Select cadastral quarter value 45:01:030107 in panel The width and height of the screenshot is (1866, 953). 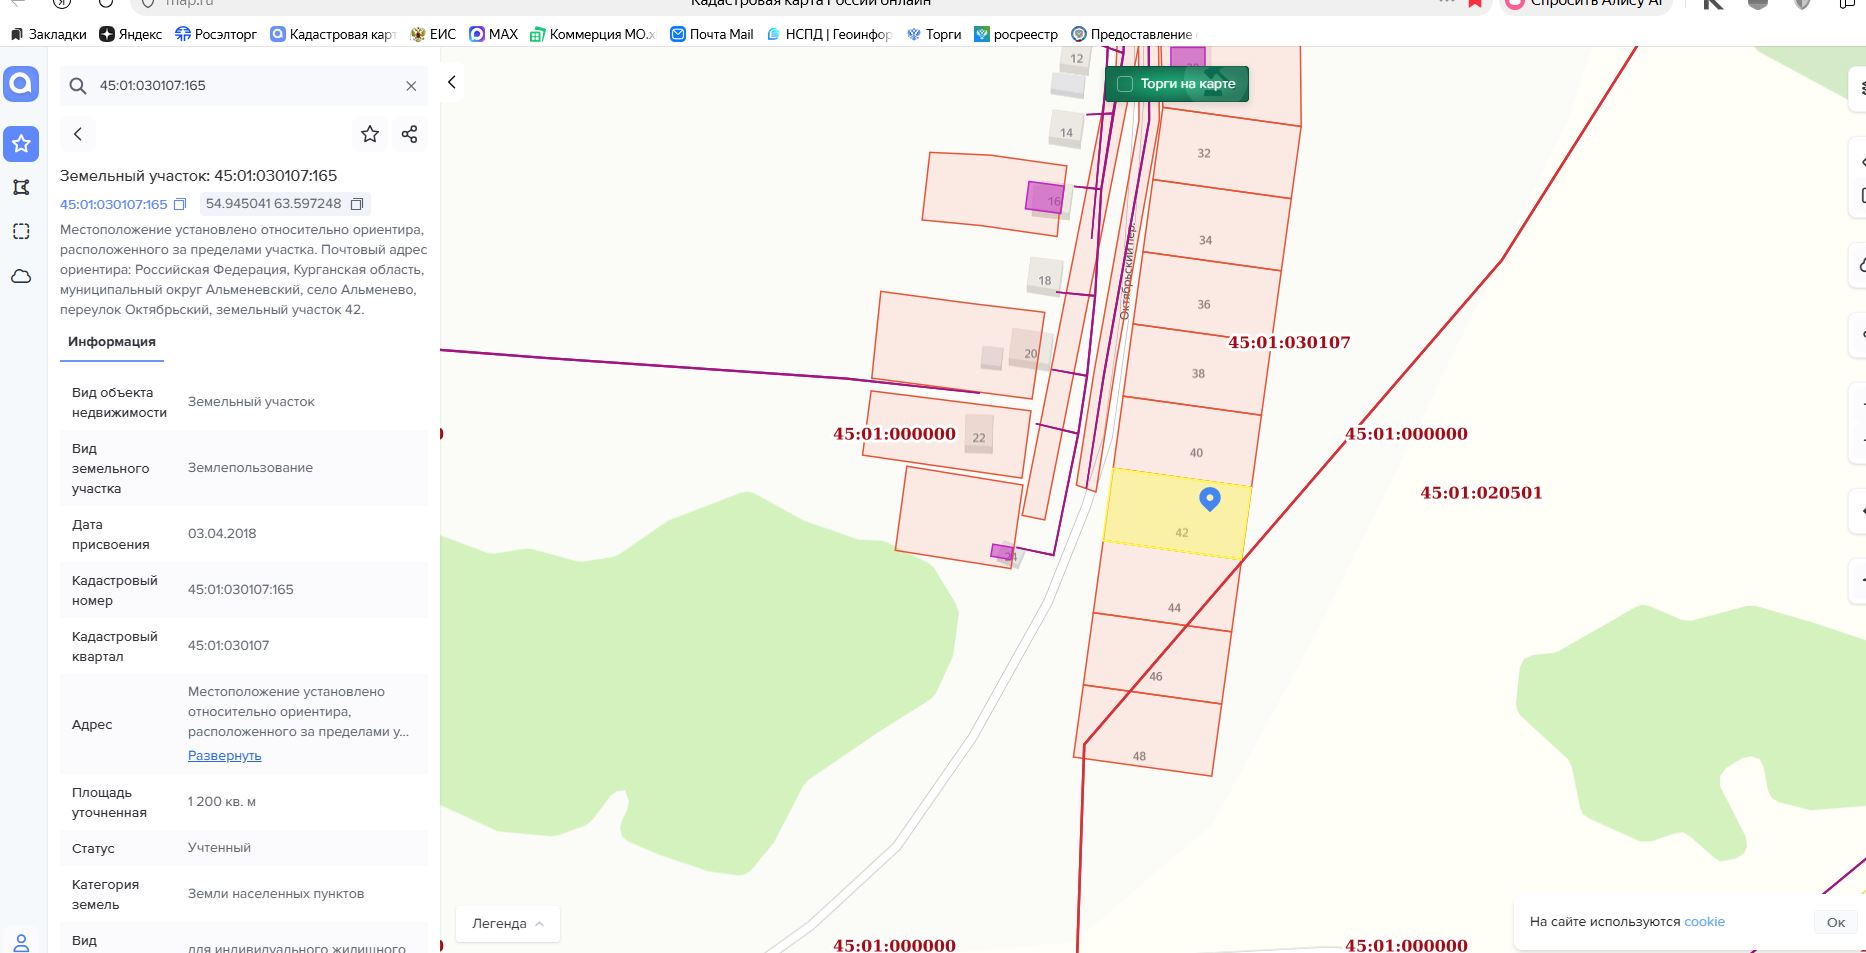228,646
